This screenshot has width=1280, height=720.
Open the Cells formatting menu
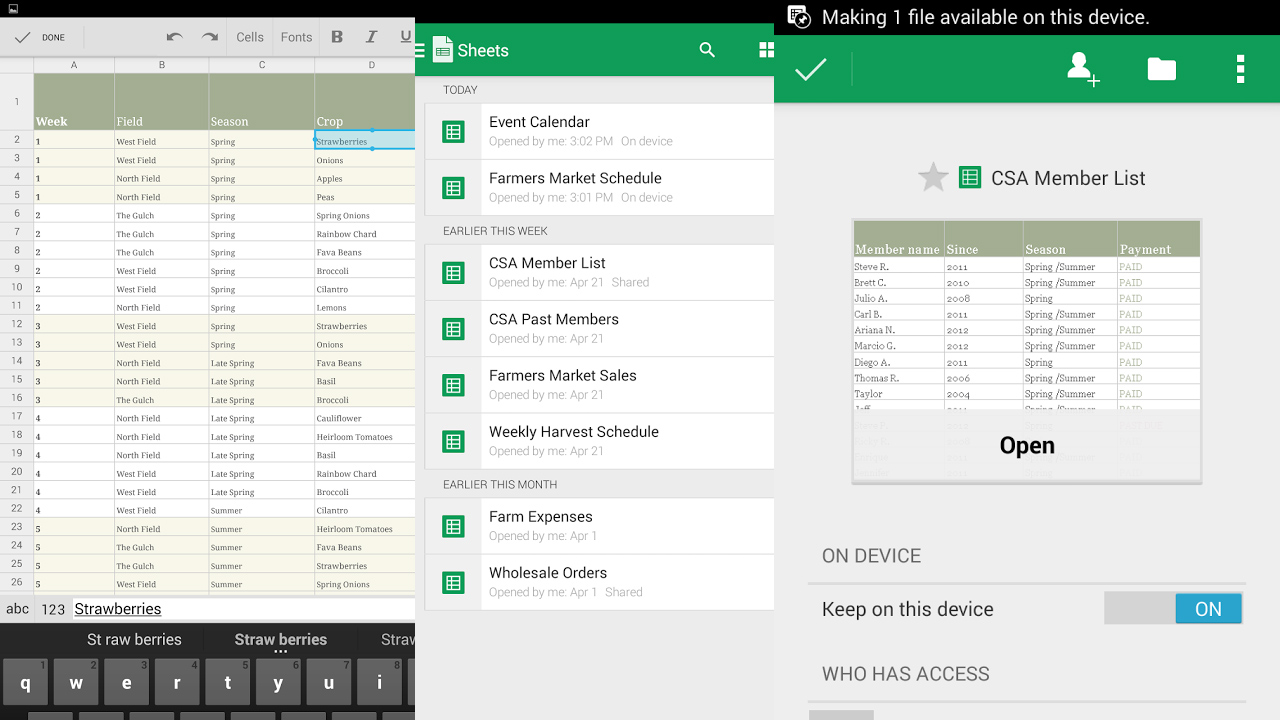click(x=250, y=37)
